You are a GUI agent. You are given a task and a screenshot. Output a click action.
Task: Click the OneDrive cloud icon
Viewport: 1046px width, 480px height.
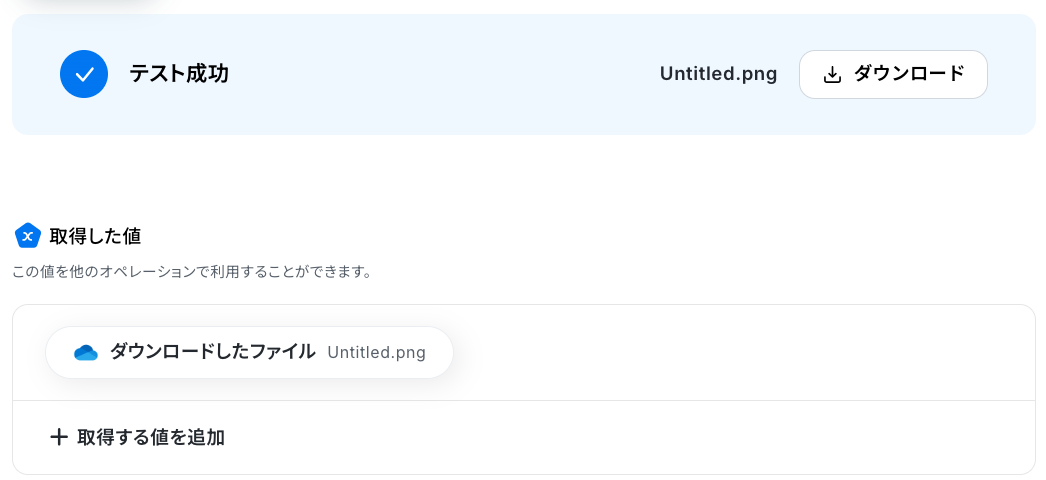(86, 352)
